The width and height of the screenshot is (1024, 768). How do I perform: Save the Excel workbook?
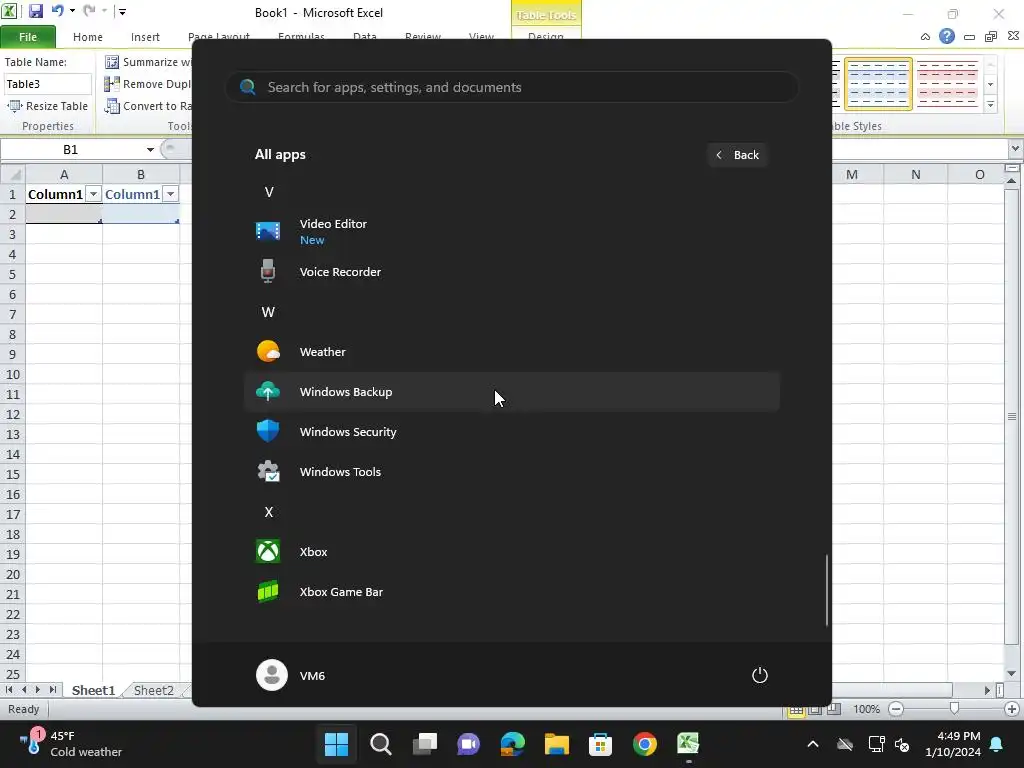tap(35, 11)
